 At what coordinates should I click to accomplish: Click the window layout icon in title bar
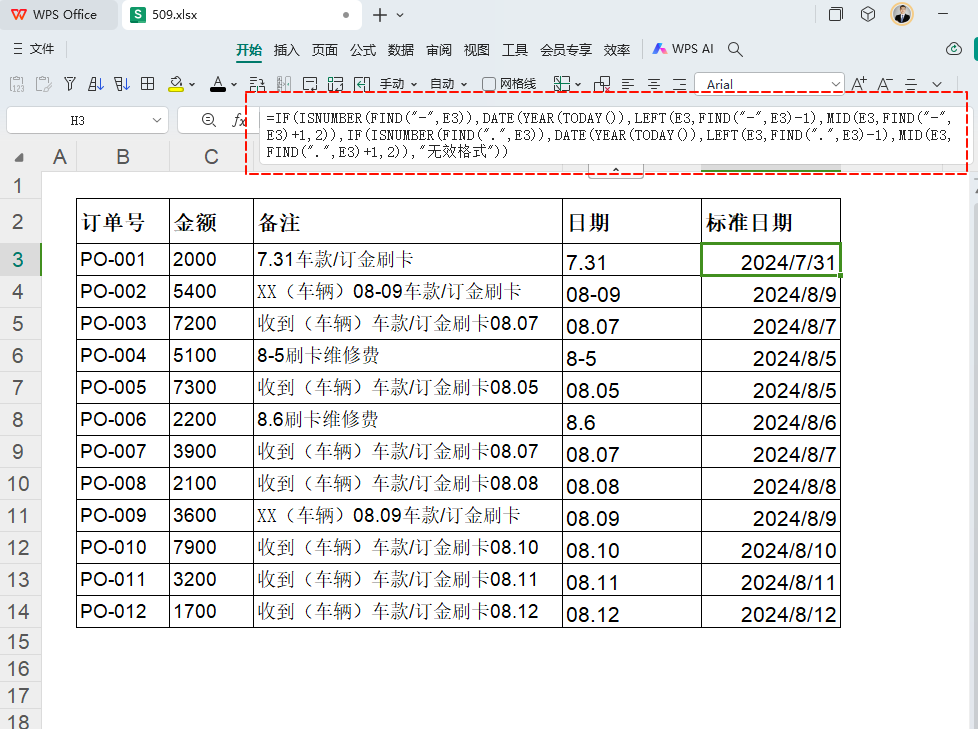click(835, 14)
